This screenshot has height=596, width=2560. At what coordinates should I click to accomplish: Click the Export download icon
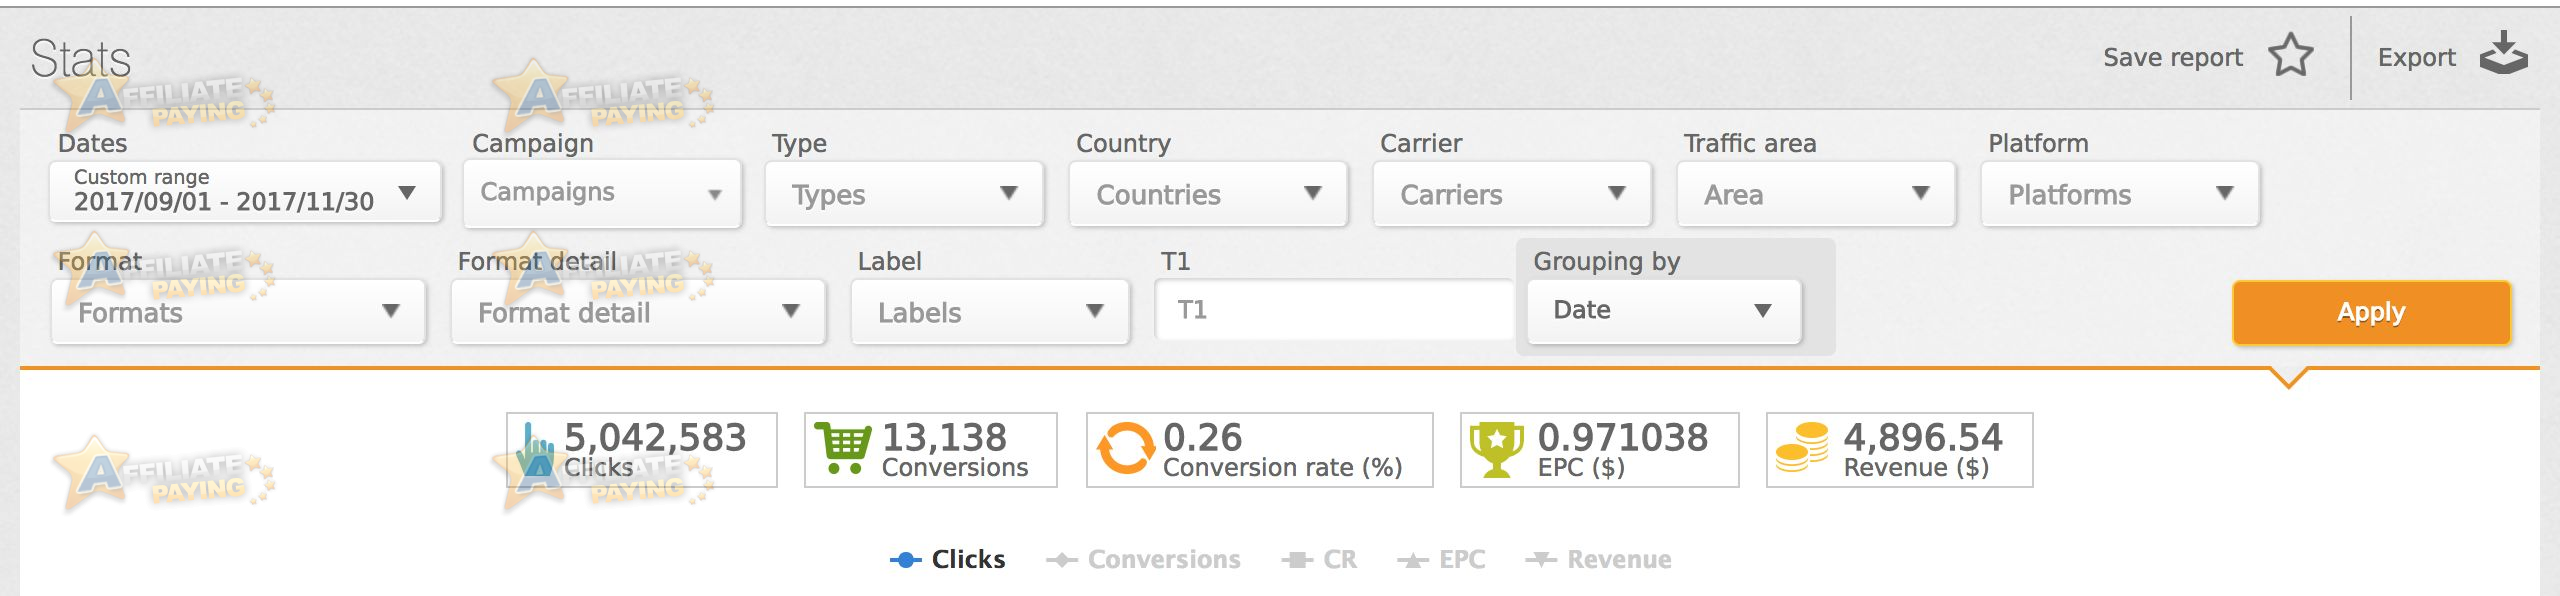click(2504, 53)
